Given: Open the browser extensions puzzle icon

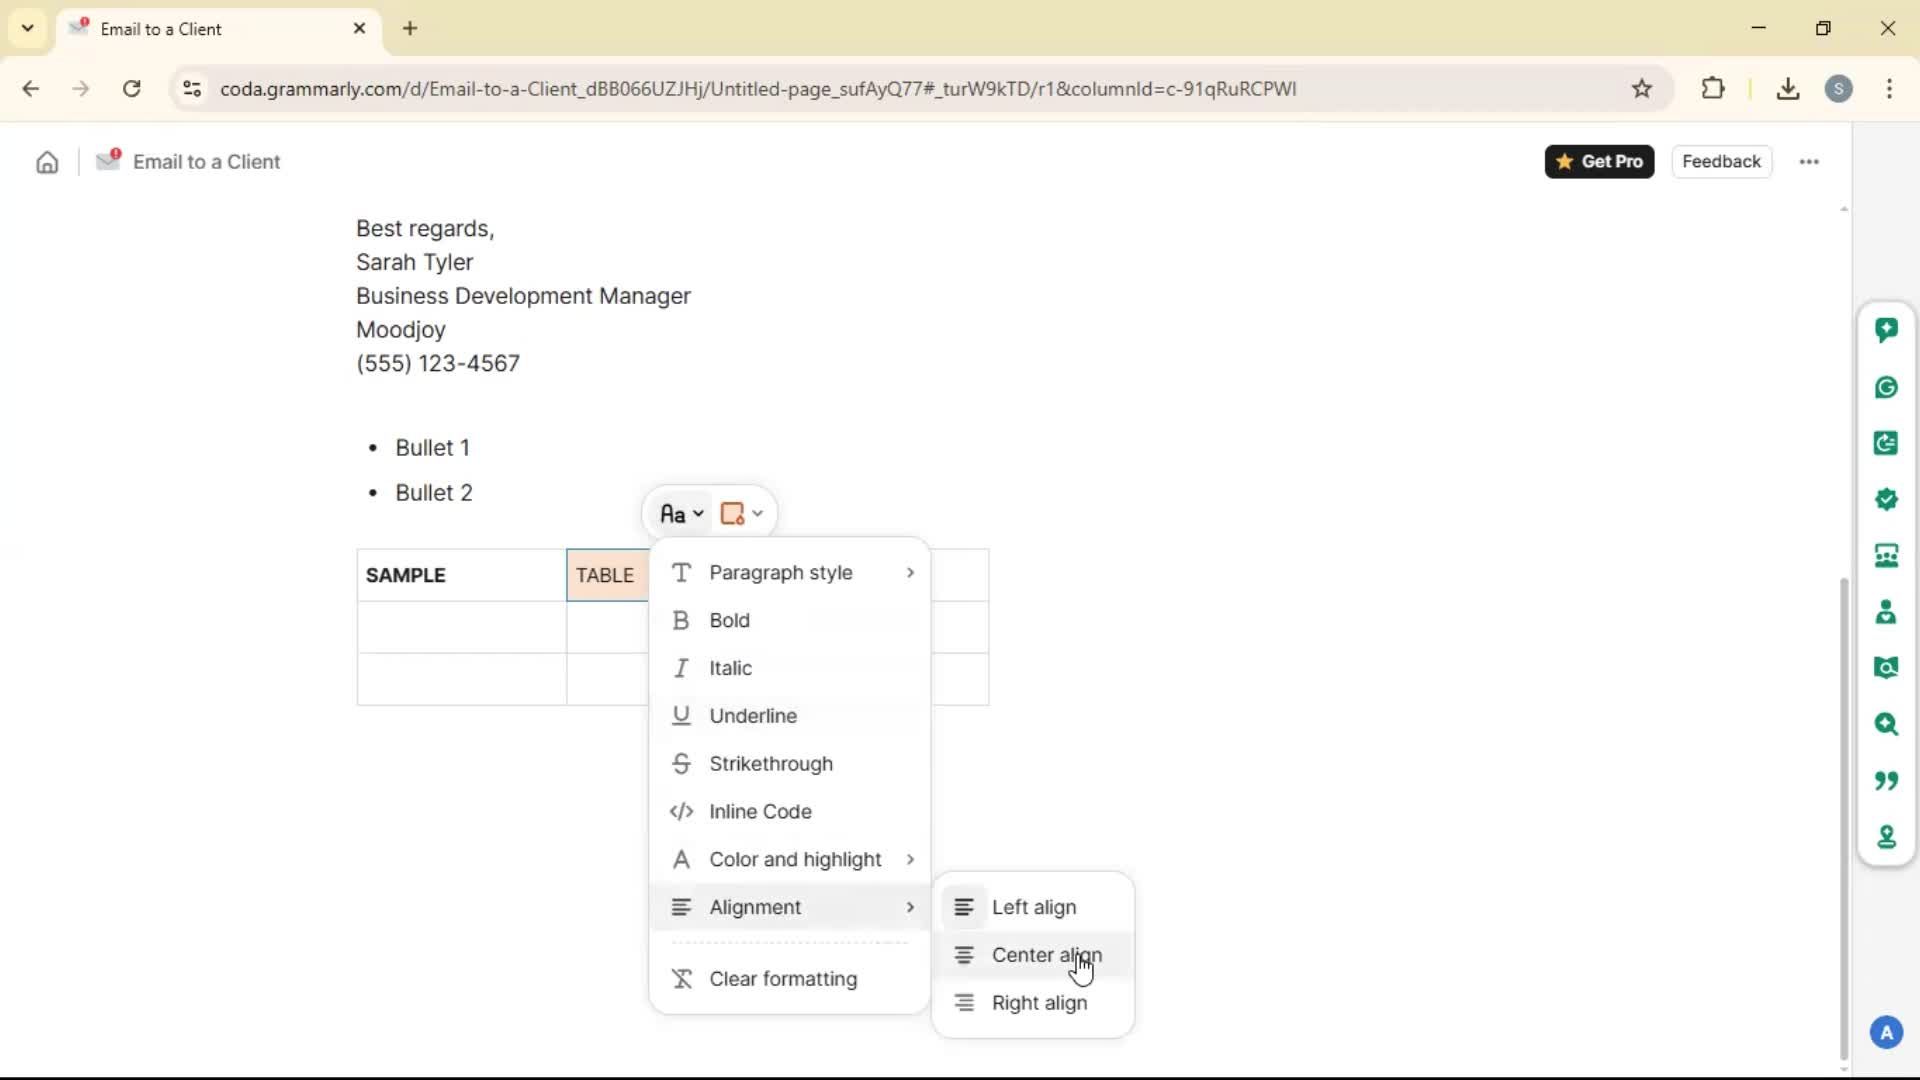Looking at the screenshot, I should 1713,89.
